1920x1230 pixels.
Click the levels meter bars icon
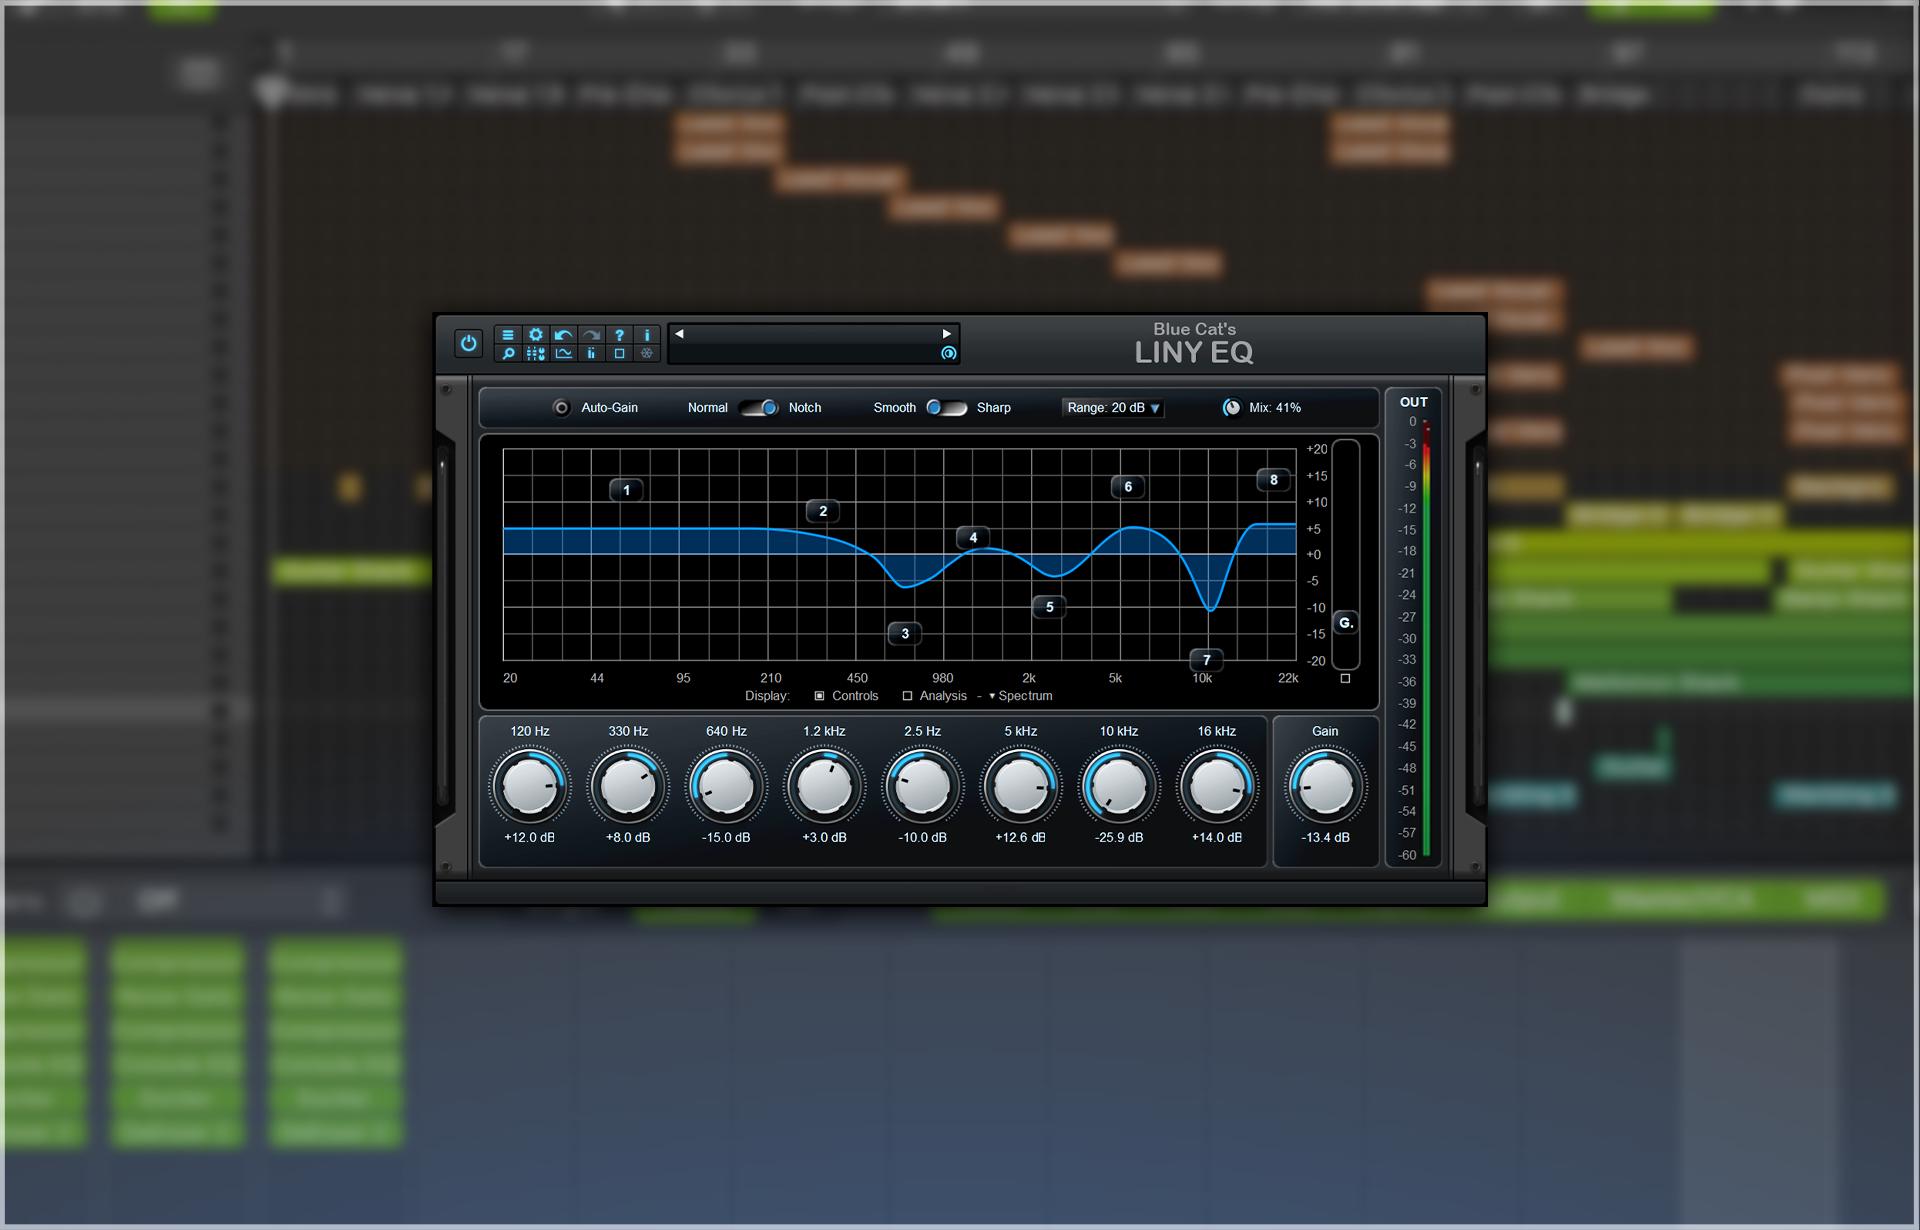pyautogui.click(x=592, y=353)
